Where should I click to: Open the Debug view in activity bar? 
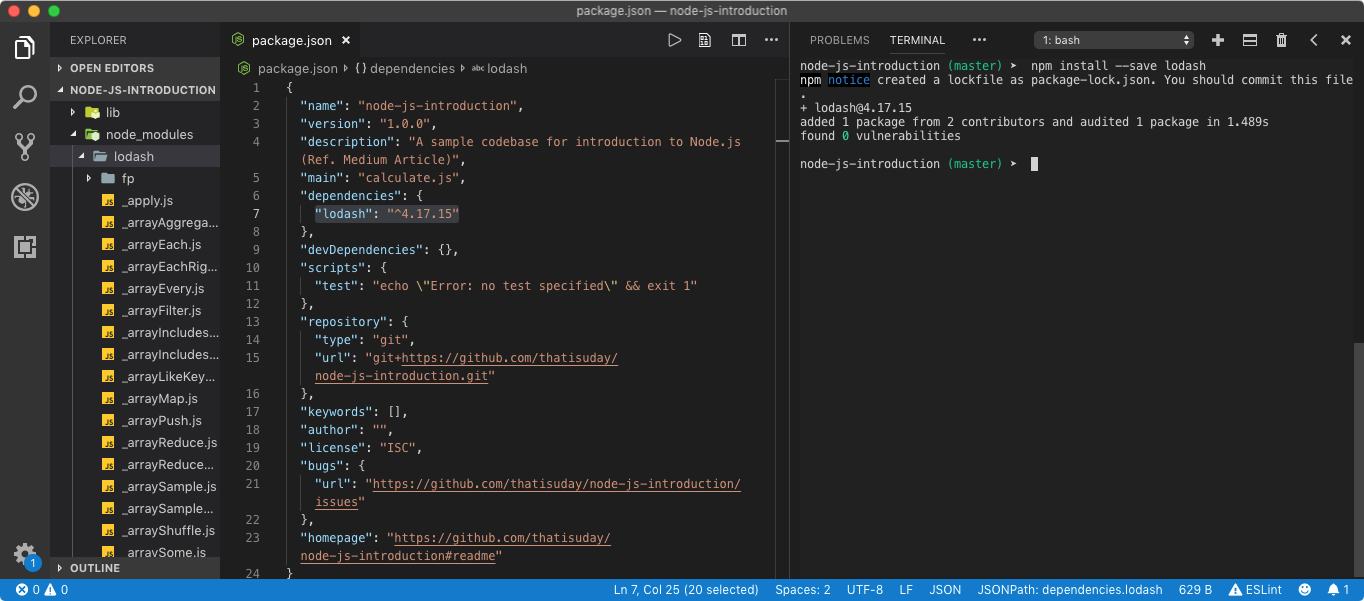click(x=25, y=197)
